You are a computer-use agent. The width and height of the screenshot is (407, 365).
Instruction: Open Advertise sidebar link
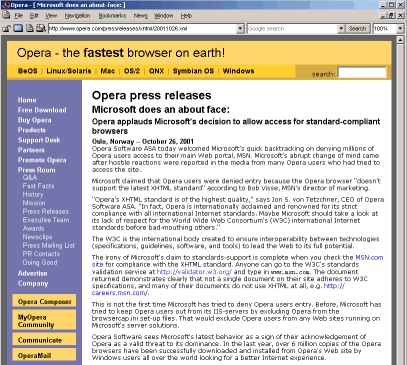32,273
